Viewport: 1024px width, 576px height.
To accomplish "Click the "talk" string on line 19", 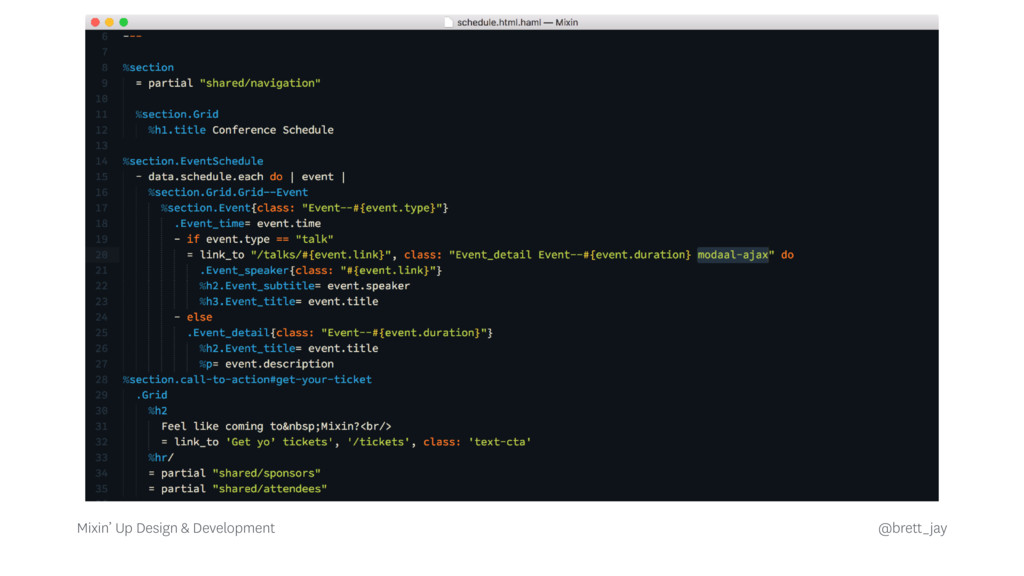I will [314, 239].
